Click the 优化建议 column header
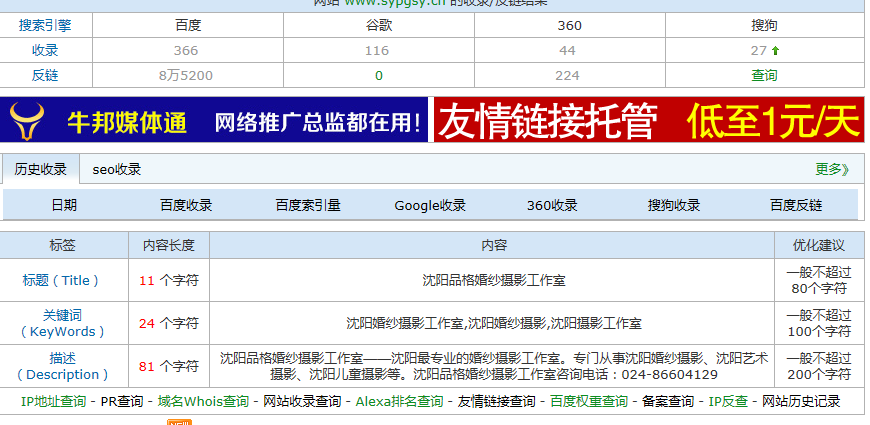The height and width of the screenshot is (425, 870). (819, 245)
